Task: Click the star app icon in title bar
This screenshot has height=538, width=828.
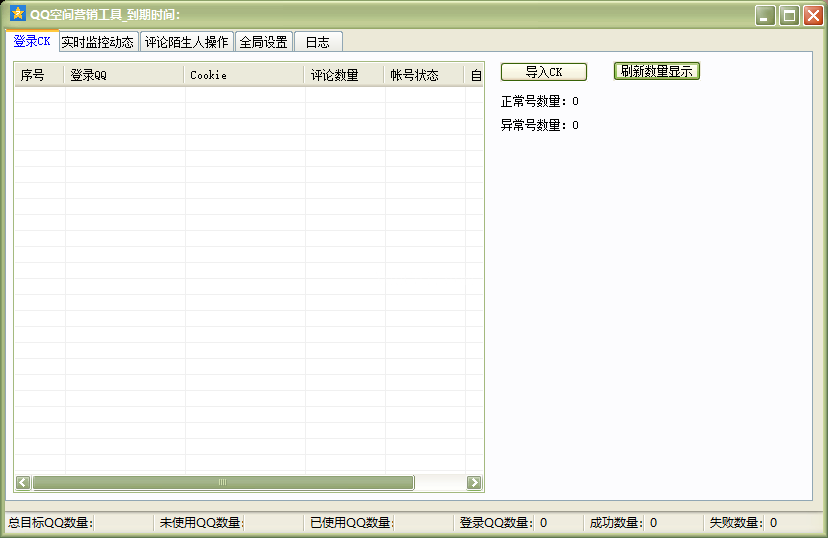Action: [x=17, y=14]
